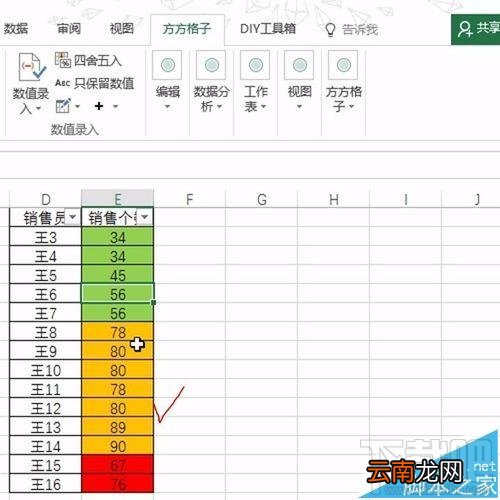Click cell containing 王12
This screenshot has height=500, width=500.
click(x=46, y=408)
